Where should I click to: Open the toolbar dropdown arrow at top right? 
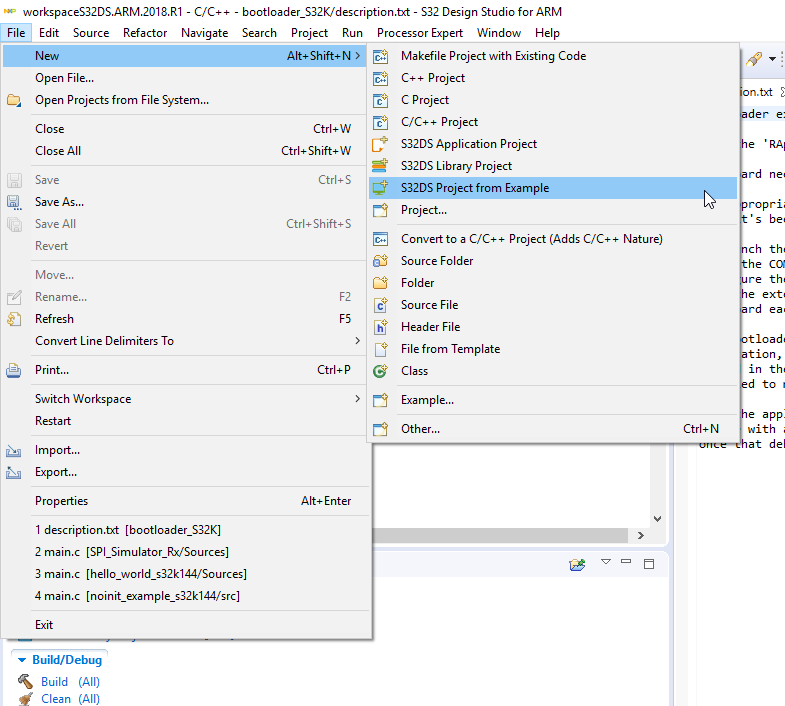(x=772, y=59)
